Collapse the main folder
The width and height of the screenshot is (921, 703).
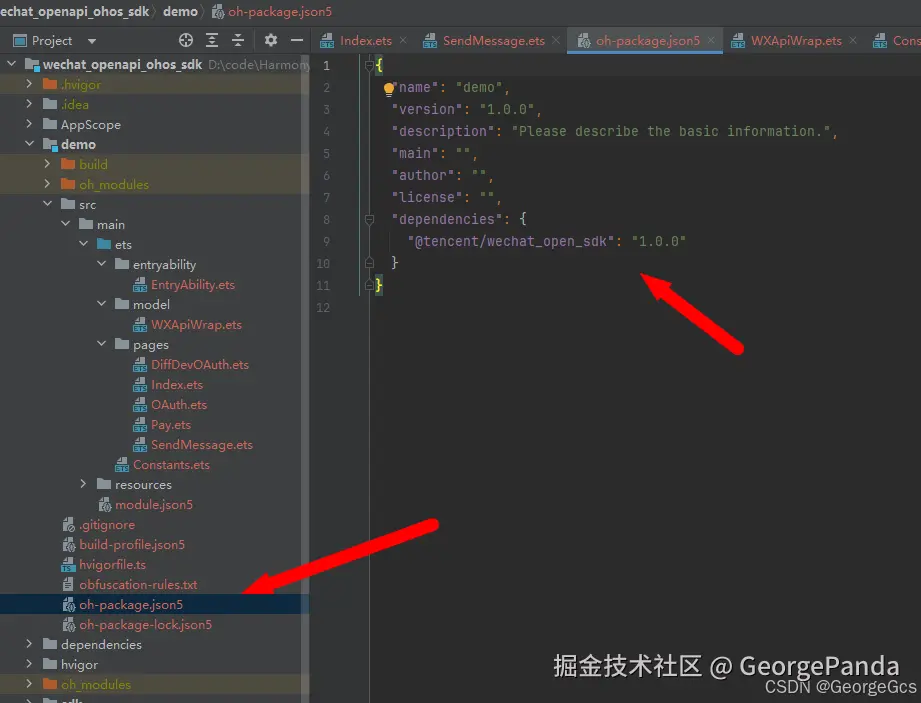point(65,224)
